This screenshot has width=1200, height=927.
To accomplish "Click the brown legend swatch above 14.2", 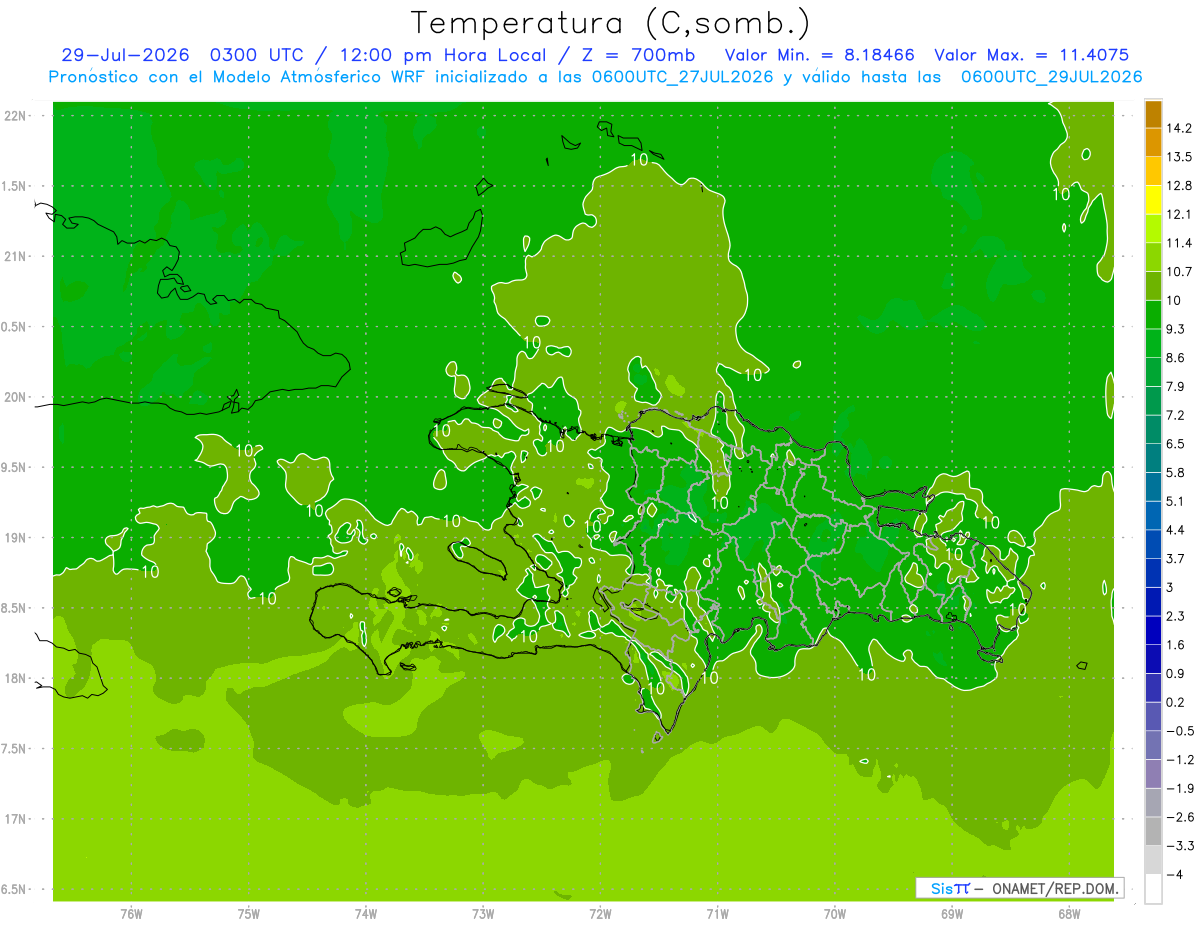I will 1153,114.
